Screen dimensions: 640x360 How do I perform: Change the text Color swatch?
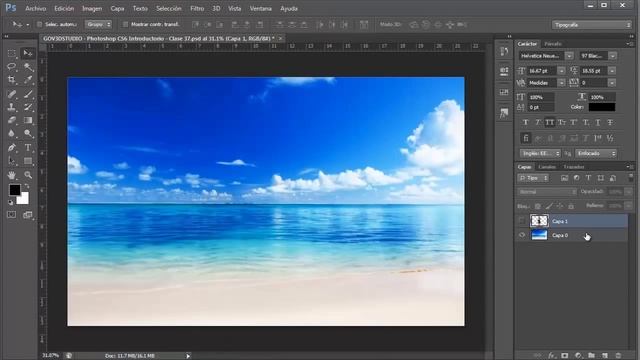(602, 107)
